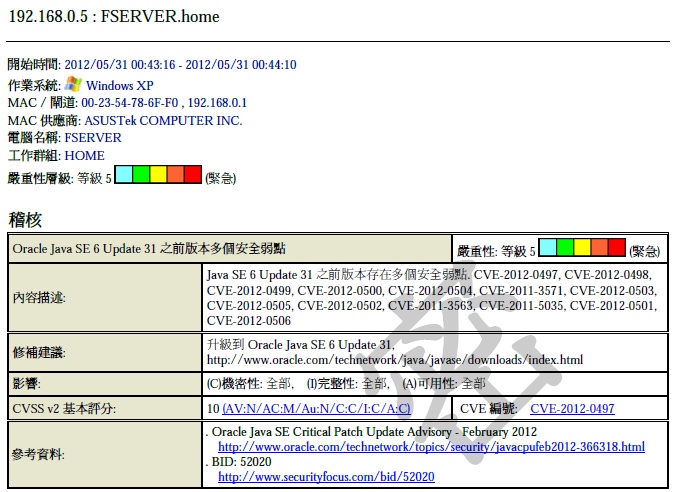Click orange swatch in header severity bar
Screen dimensions: 674x492
pyautogui.click(x=175, y=174)
